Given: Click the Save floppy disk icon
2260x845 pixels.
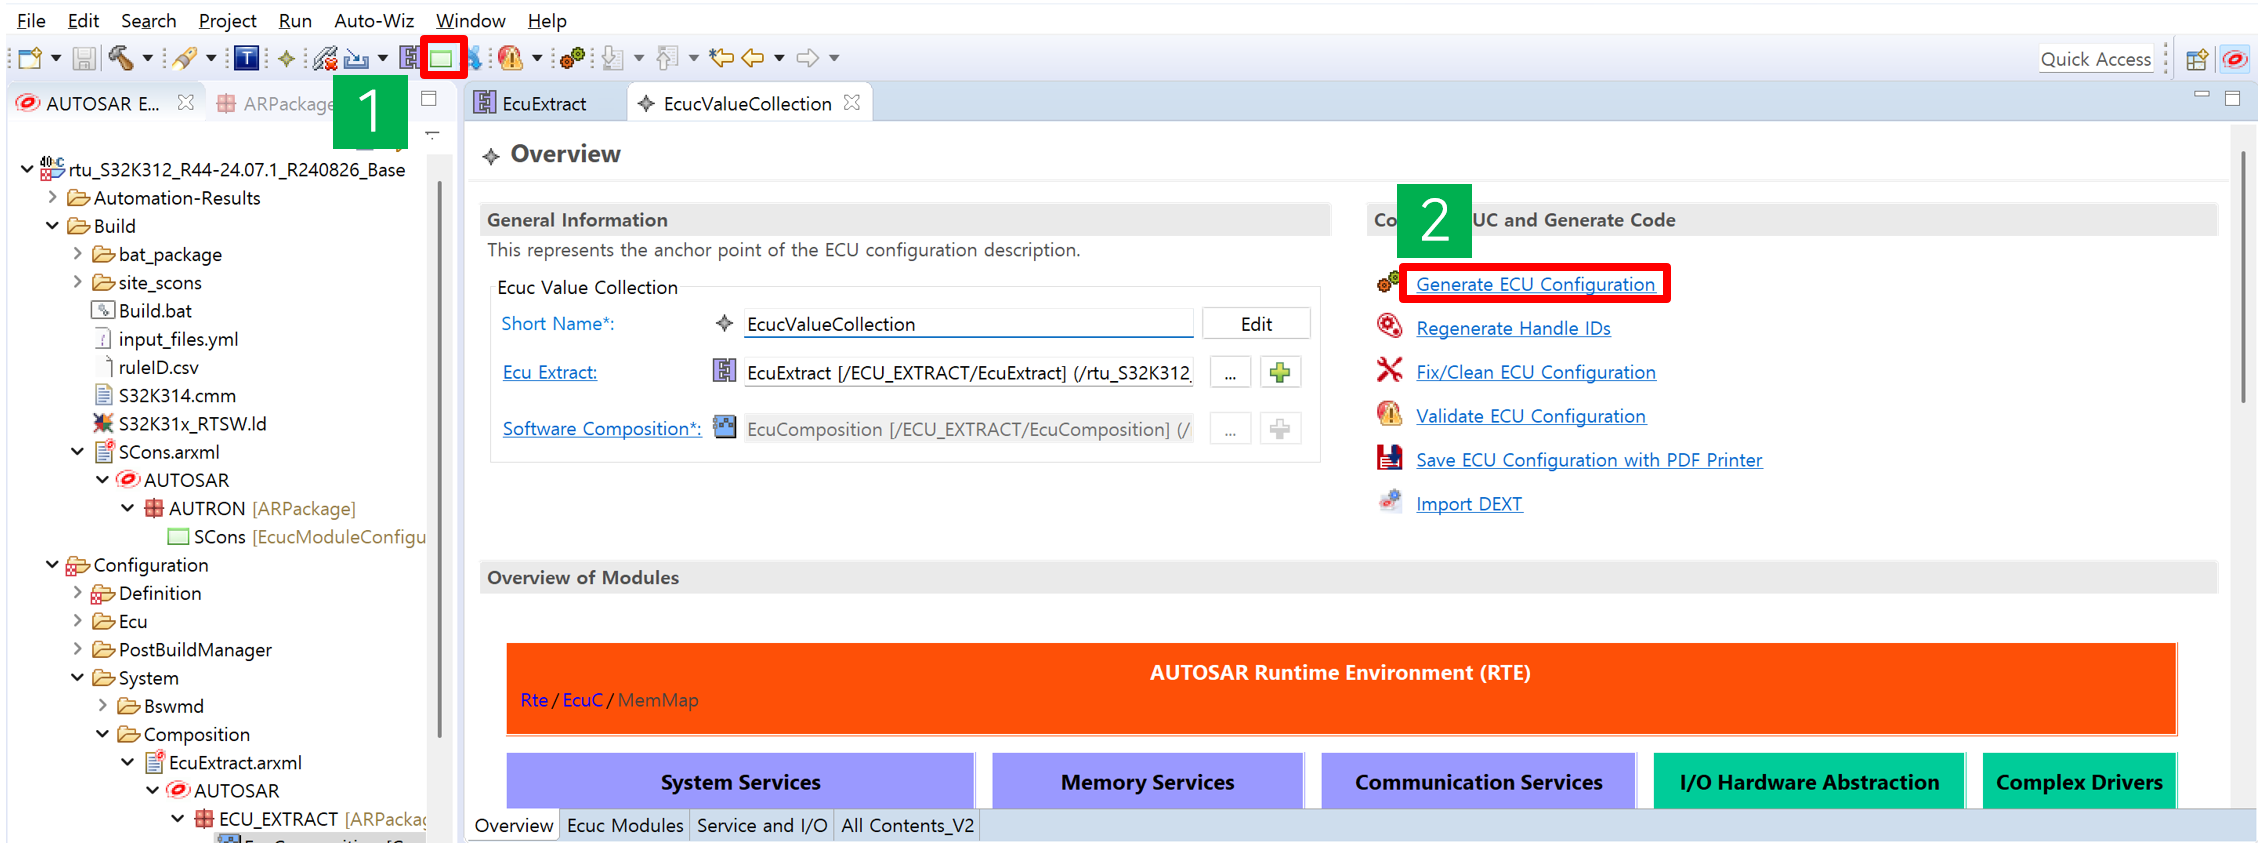Looking at the screenshot, I should [84, 58].
